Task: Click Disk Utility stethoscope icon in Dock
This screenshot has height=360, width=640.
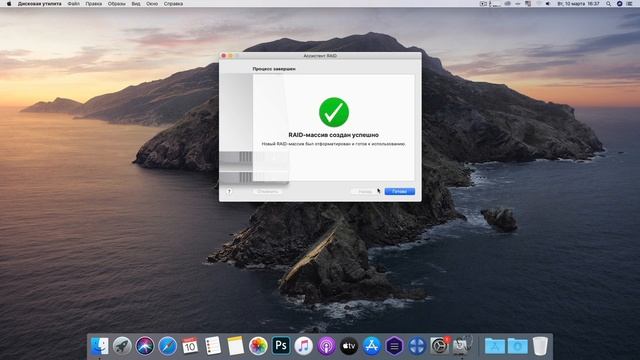Action: coord(462,346)
